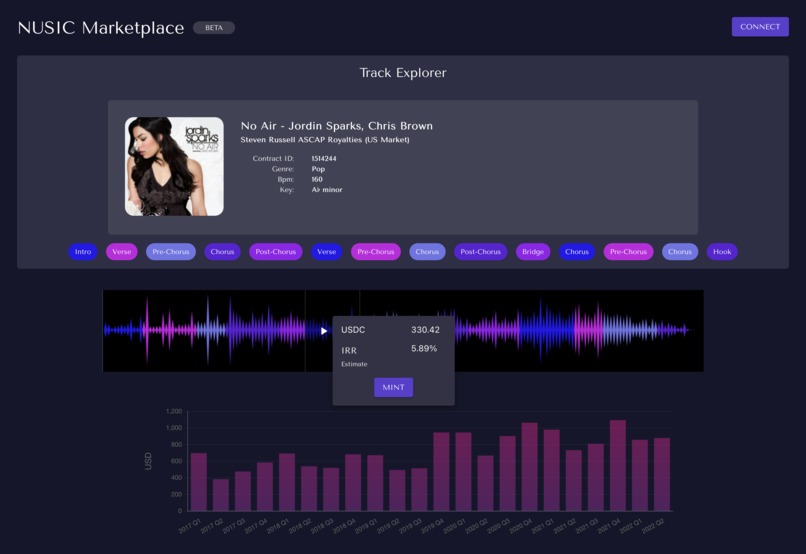The width and height of the screenshot is (806, 554).
Task: Click the Genre value 'Pop'
Action: pyautogui.click(x=318, y=169)
